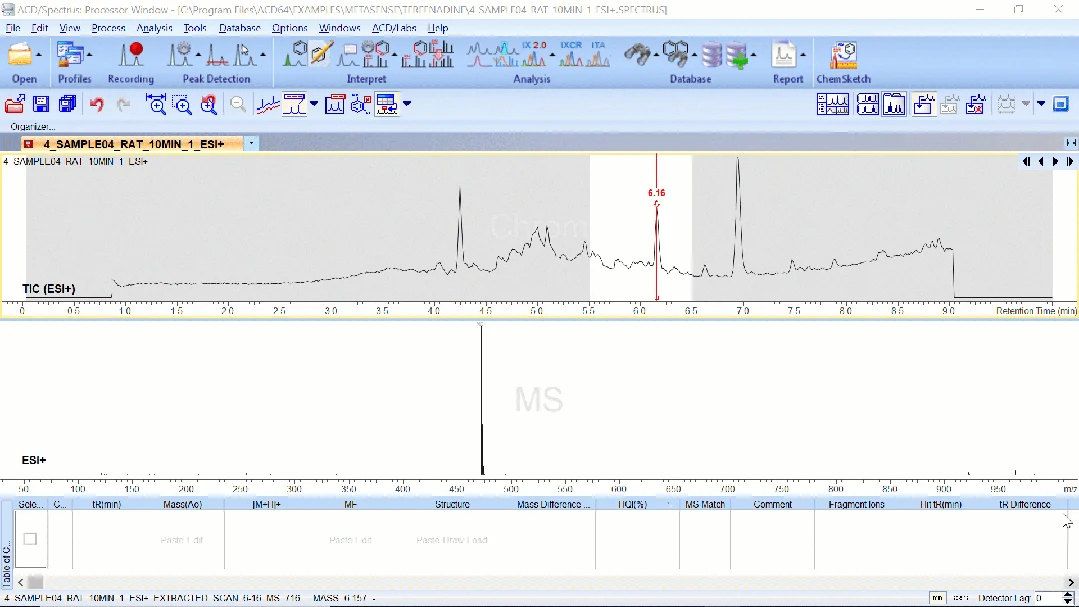Expand the Report dropdown arrow

[x=802, y=55]
